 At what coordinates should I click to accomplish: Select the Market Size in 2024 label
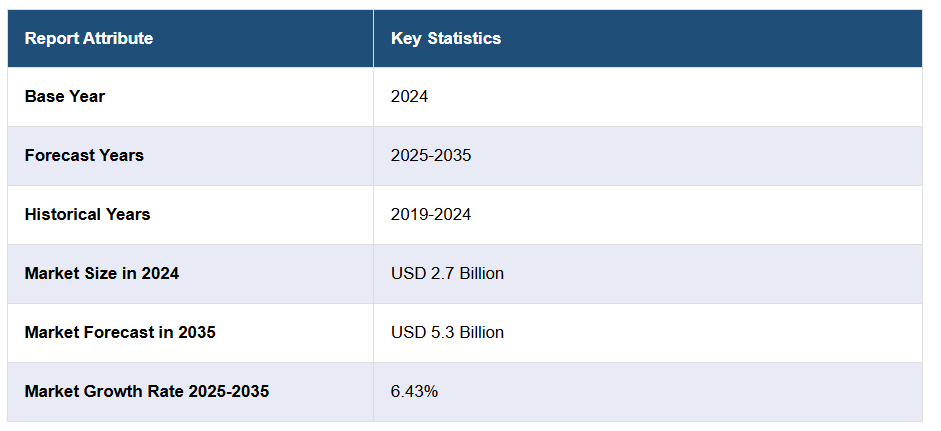click(102, 273)
